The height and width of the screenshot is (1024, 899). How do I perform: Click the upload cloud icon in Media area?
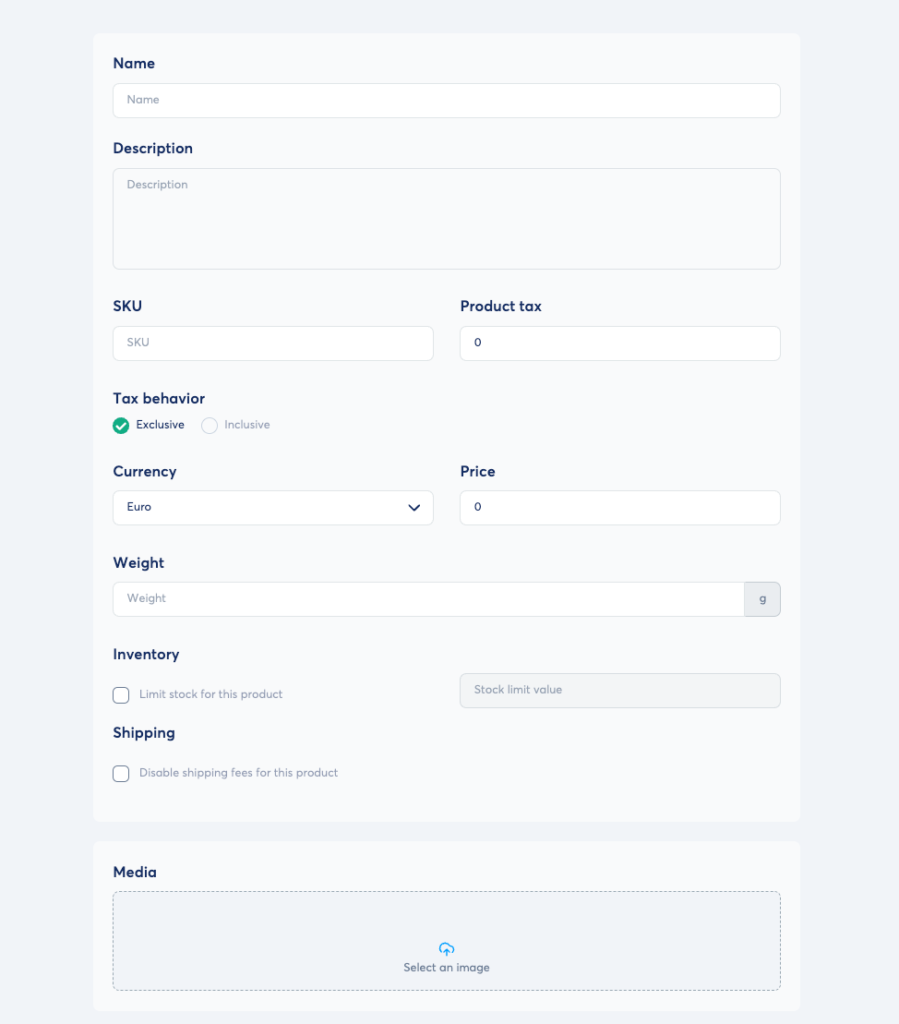446,947
